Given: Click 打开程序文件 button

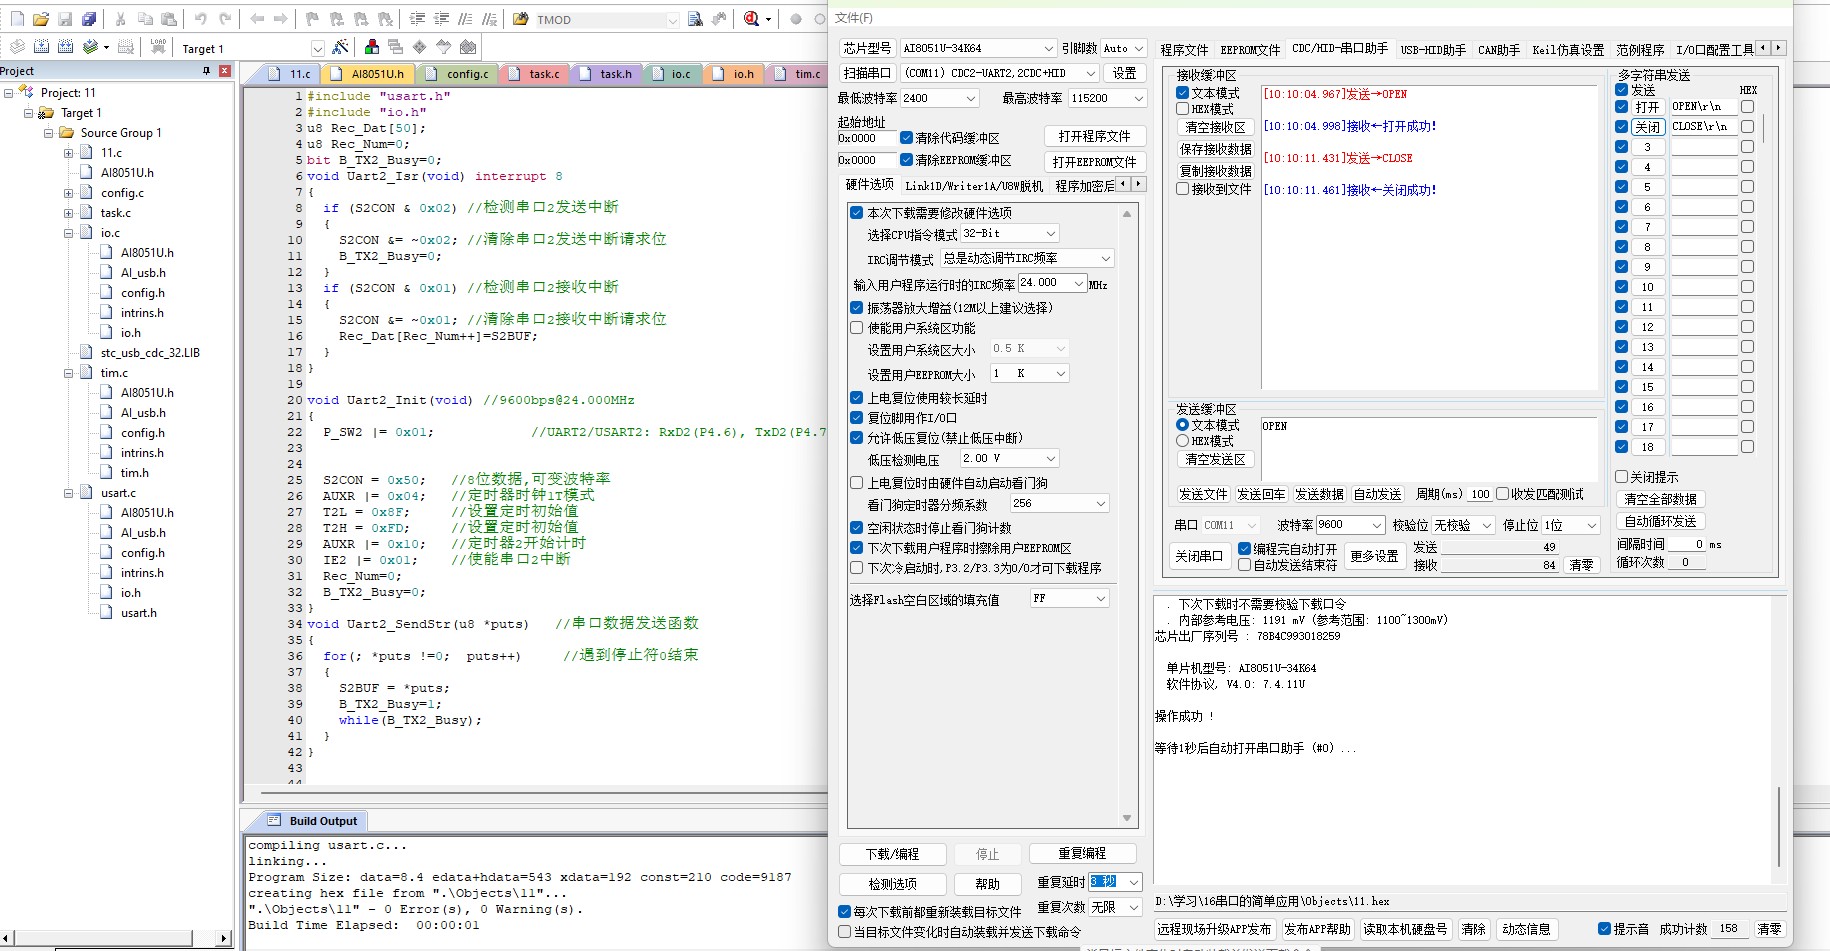Looking at the screenshot, I should pos(1095,136).
